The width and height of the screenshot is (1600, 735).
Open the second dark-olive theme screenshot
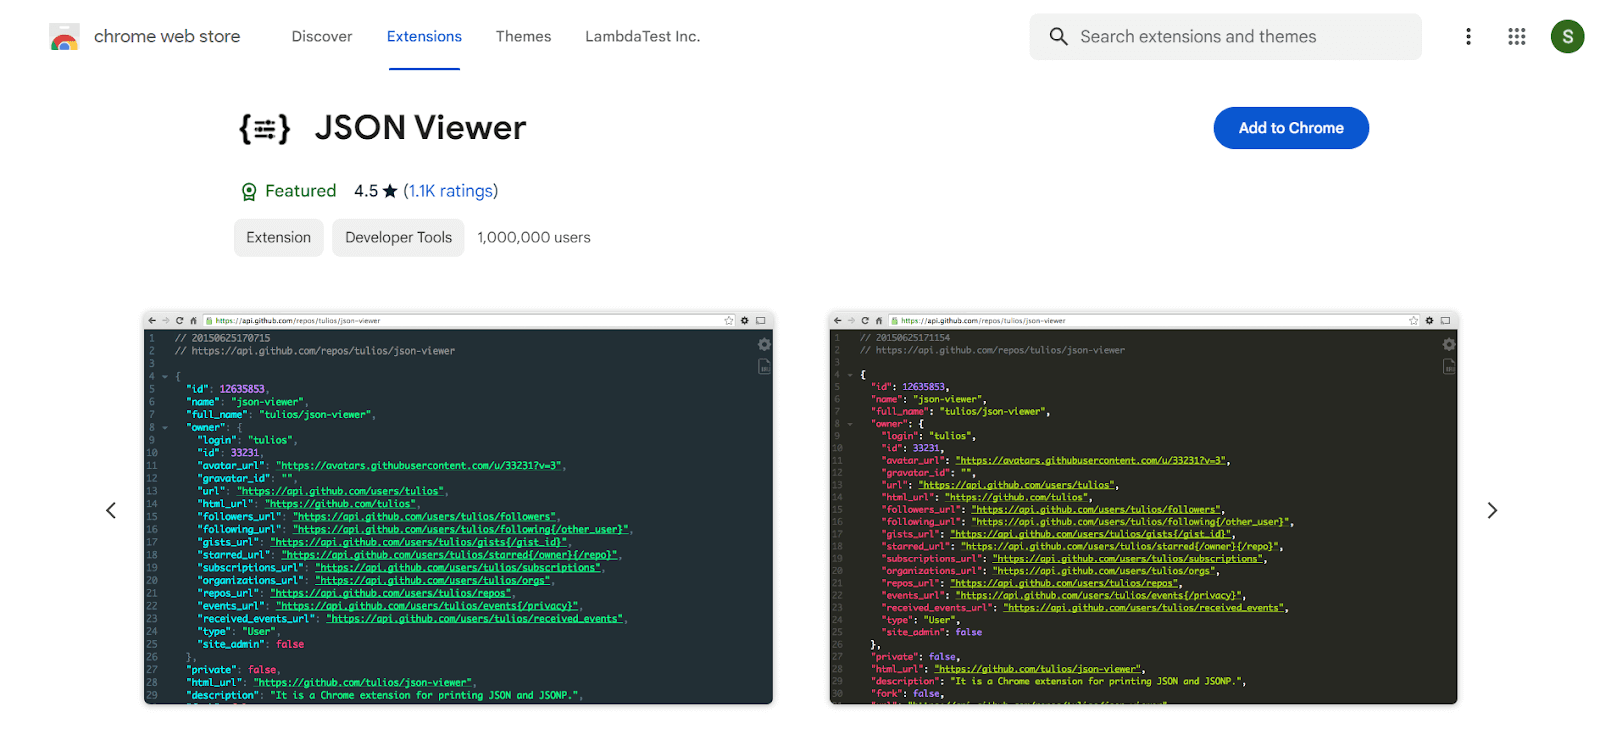click(1143, 508)
